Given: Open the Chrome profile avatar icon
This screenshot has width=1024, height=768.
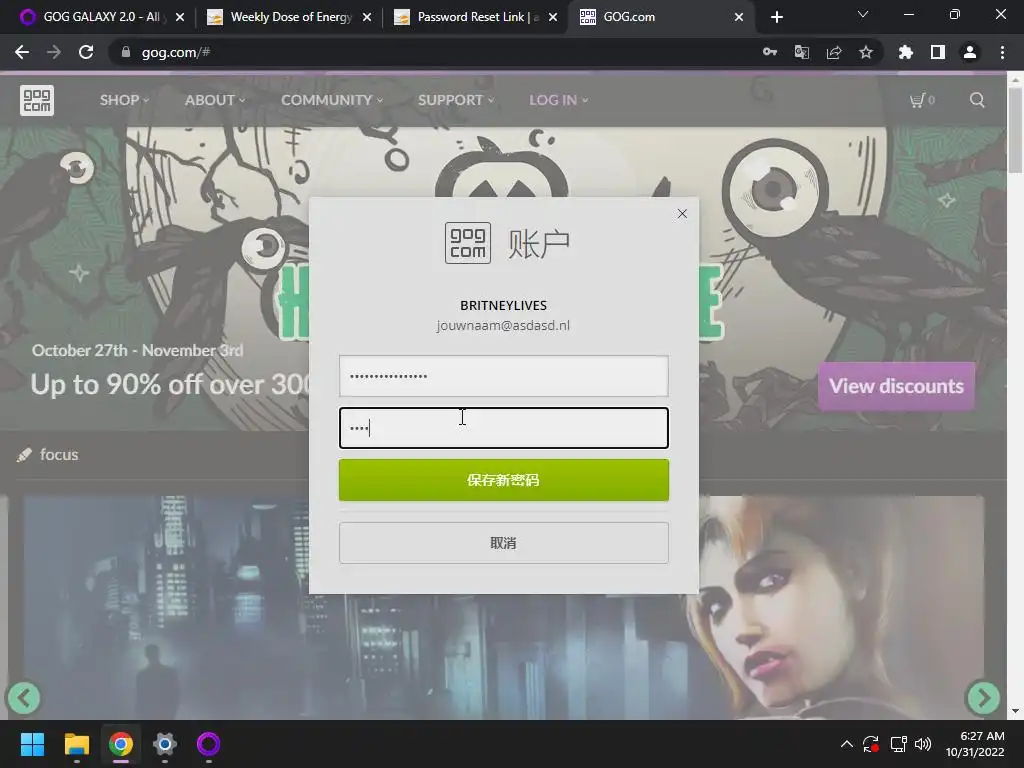Looking at the screenshot, I should (970, 52).
